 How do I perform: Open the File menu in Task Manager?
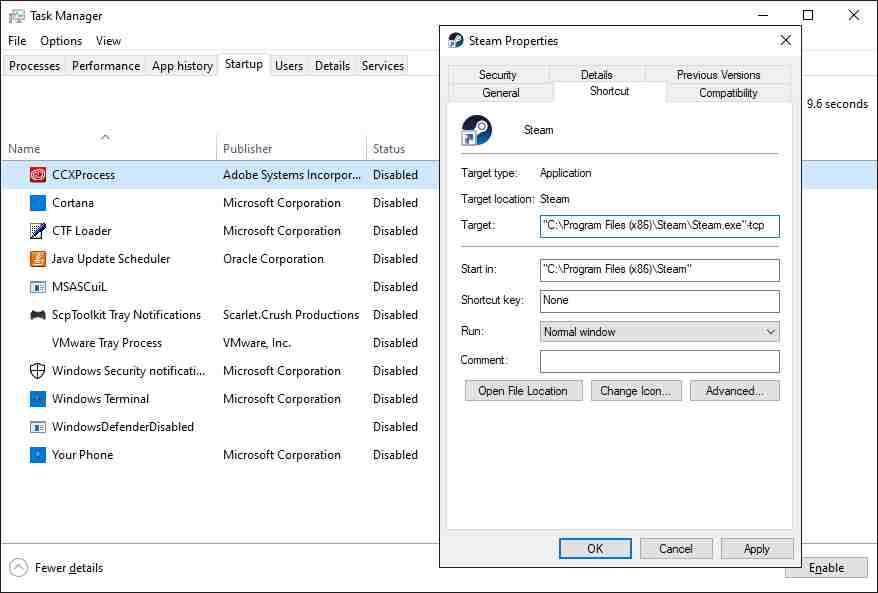(x=17, y=41)
